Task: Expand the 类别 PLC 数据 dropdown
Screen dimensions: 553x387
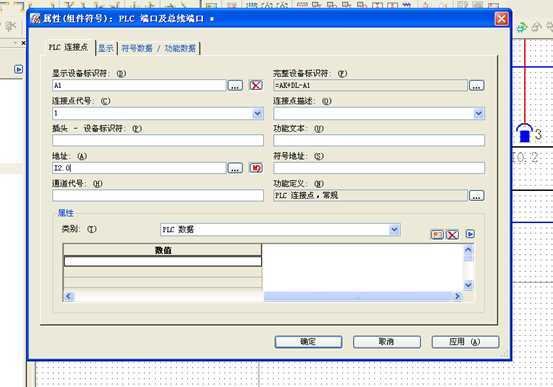Action: tap(394, 230)
